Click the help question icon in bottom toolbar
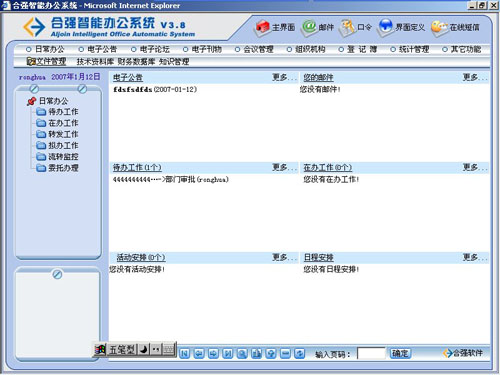Image resolution: width=500 pixels, height=375 pixels. click(271, 353)
